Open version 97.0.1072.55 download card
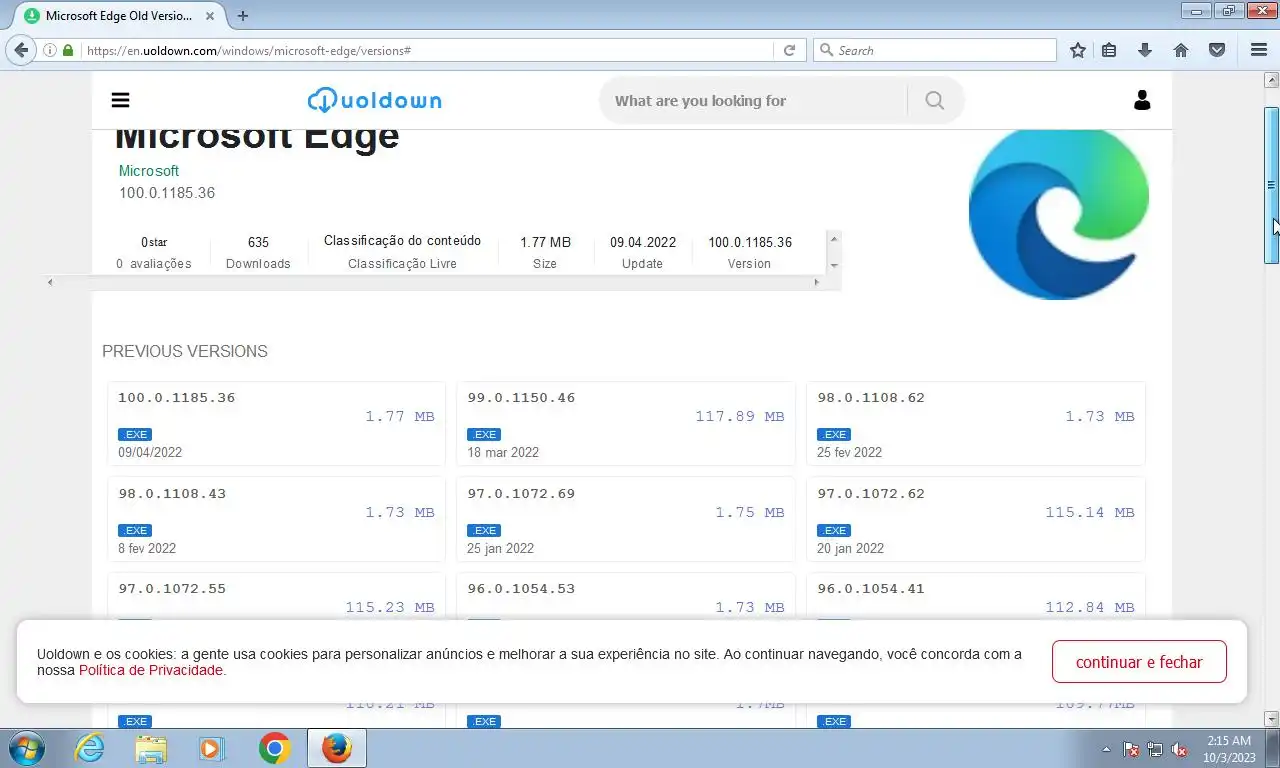 276,597
